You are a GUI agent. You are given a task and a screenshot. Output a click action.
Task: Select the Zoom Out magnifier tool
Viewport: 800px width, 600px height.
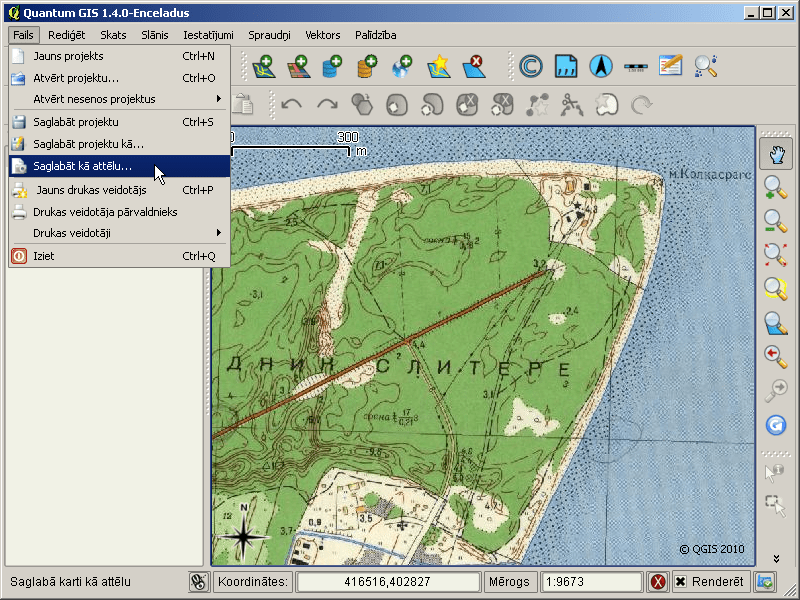click(776, 221)
